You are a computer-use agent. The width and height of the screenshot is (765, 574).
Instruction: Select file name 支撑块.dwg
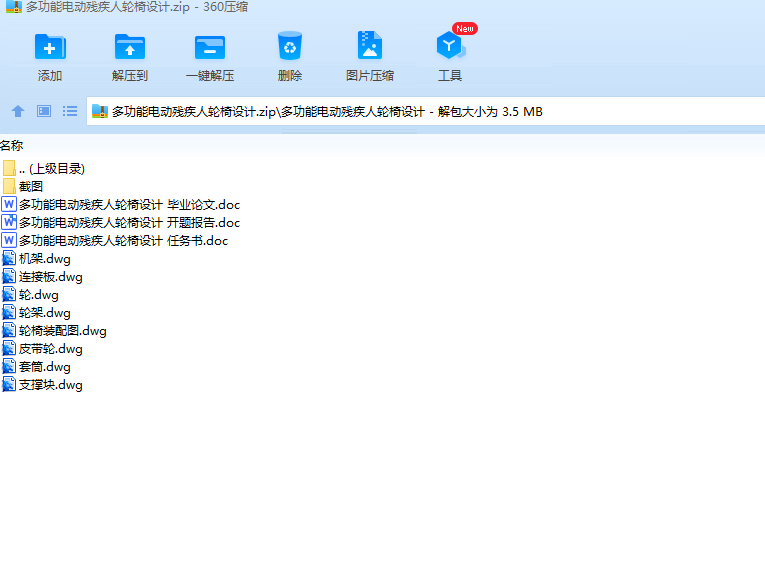pyautogui.click(x=51, y=385)
